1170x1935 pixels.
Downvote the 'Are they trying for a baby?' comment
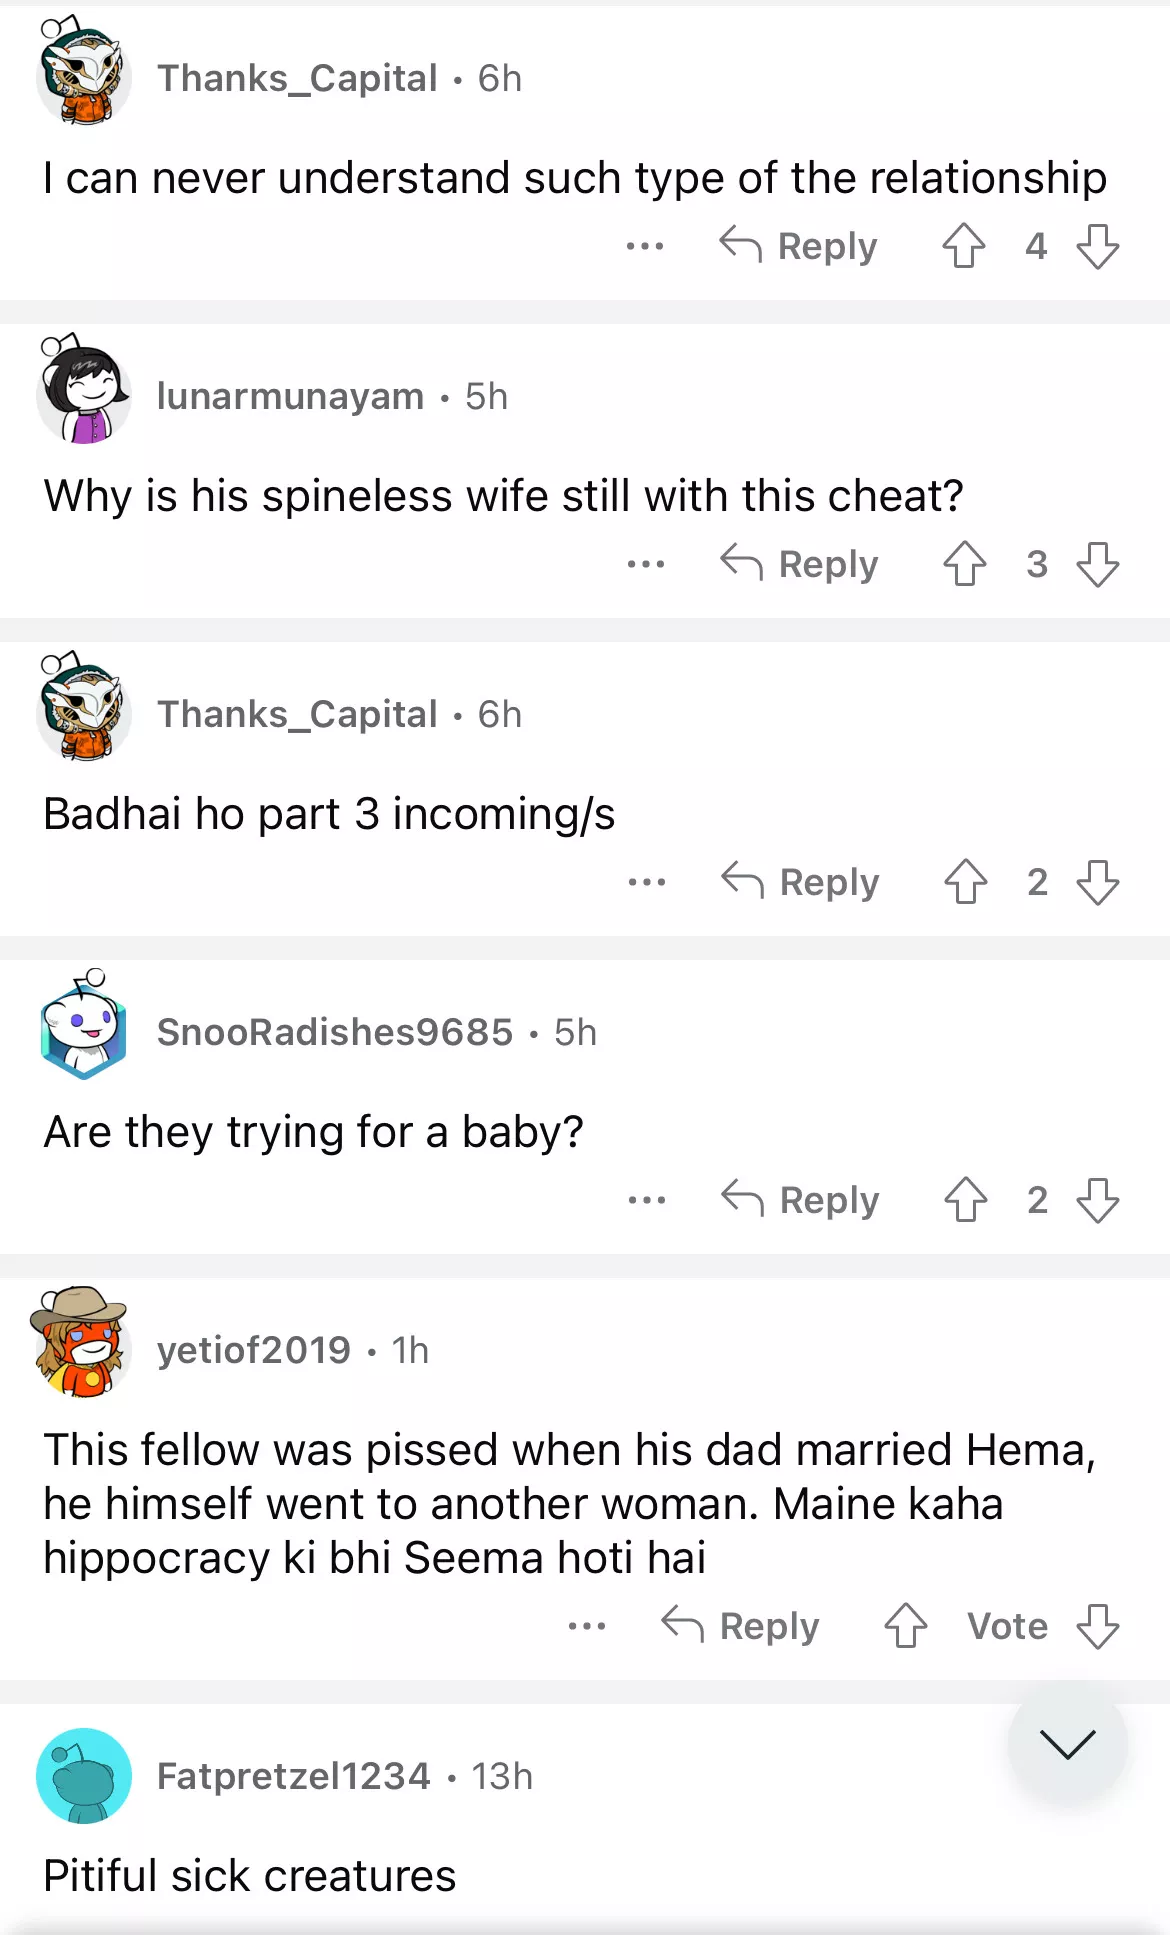tap(1097, 1200)
